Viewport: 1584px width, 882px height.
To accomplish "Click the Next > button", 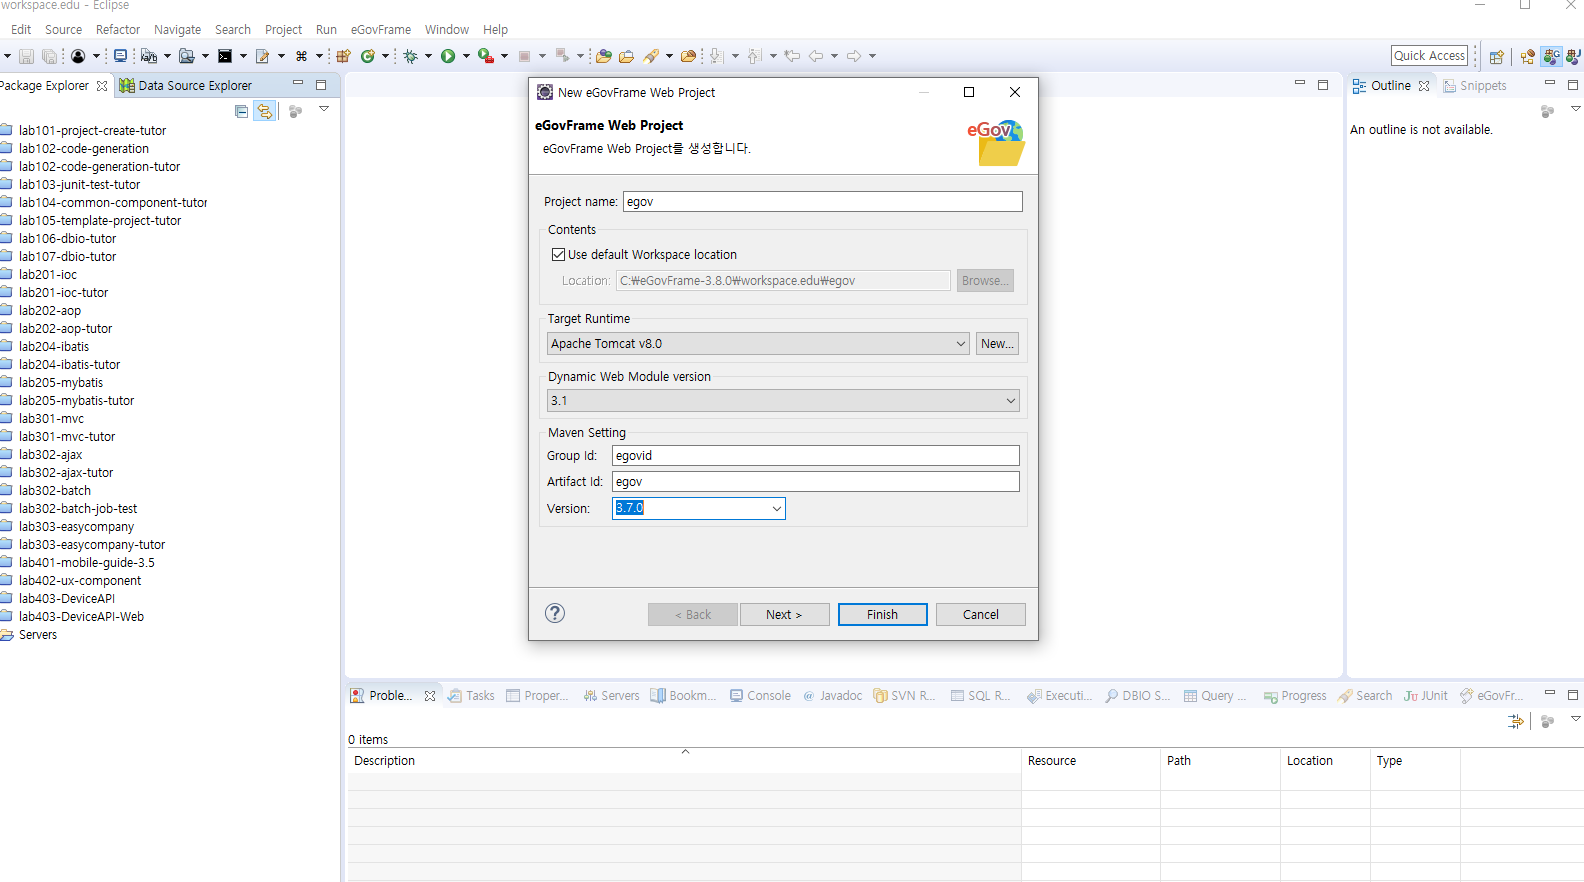I will [784, 614].
